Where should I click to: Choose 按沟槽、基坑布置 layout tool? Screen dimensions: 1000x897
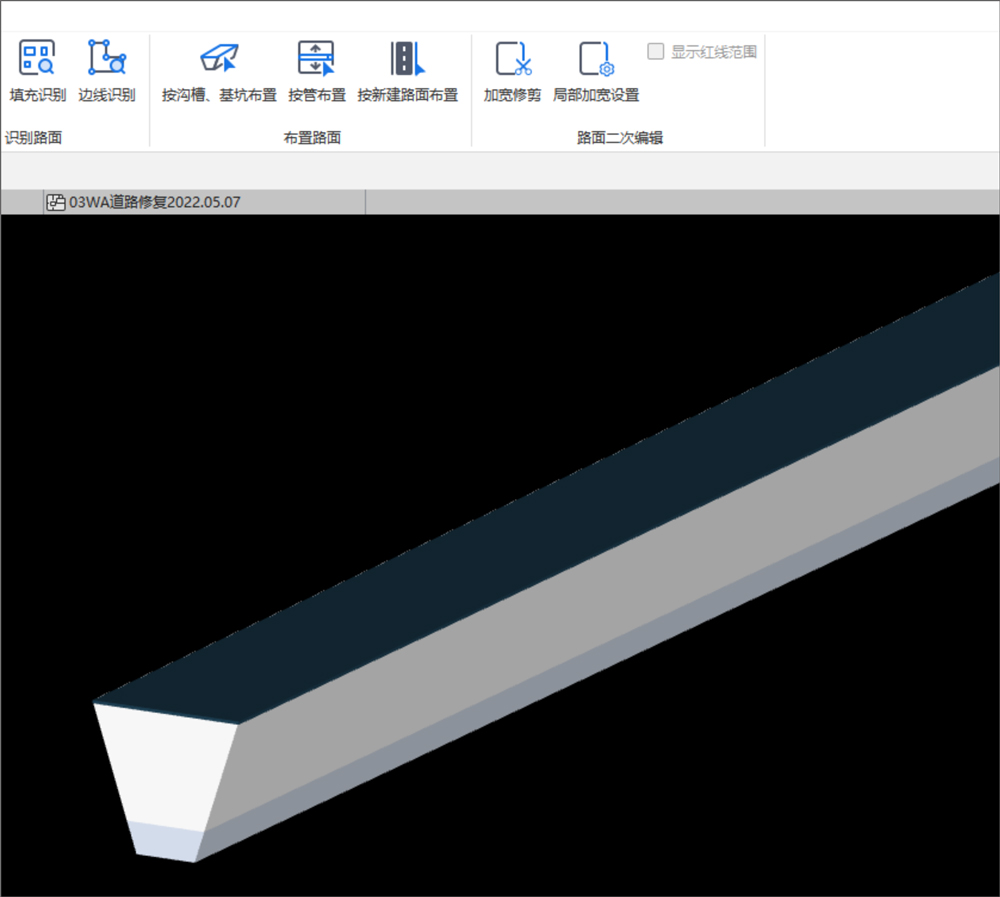(x=219, y=71)
